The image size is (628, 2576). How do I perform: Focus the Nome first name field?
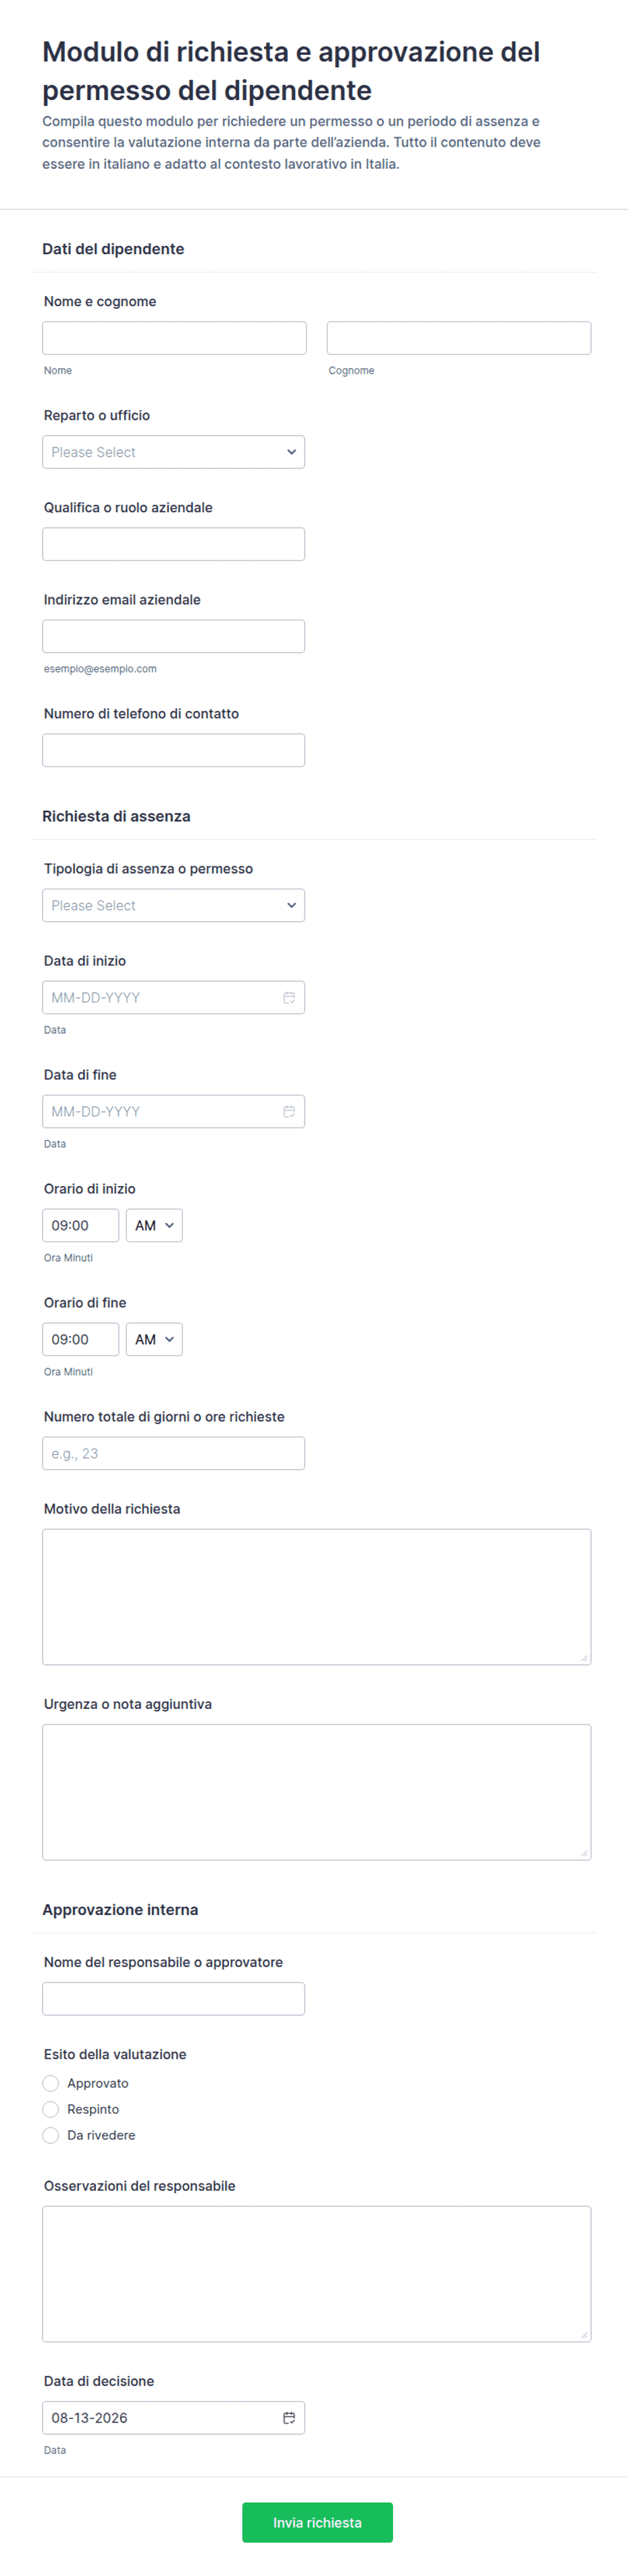point(174,338)
